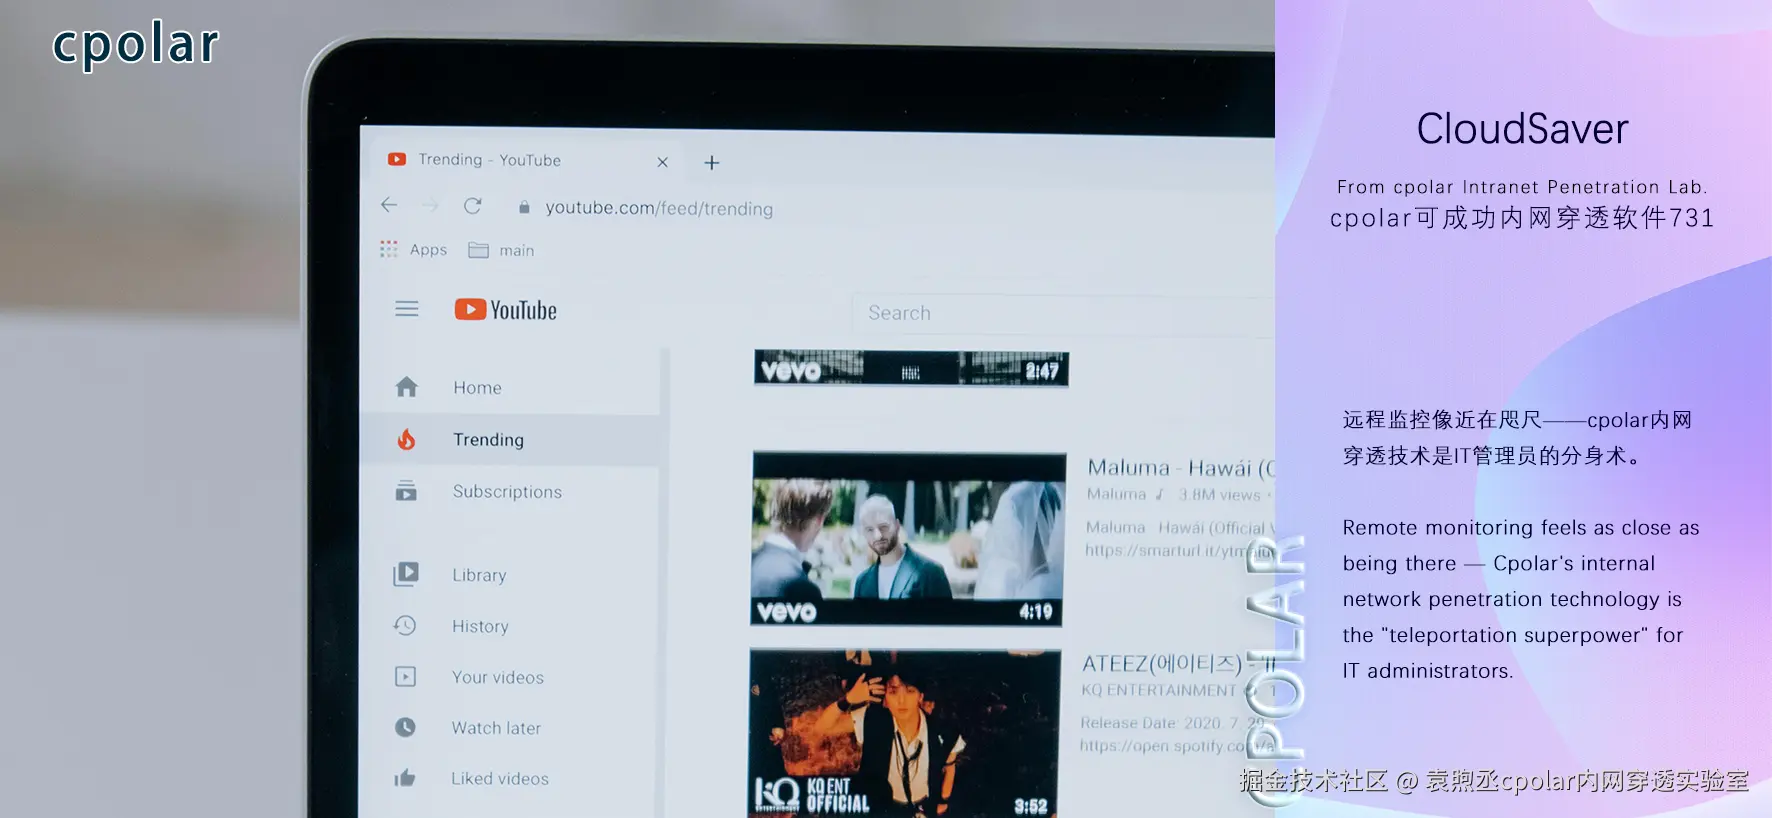Click the "Release Date 2020. 7. 29" text
Viewport: 1772px width, 818px height.
1173,723
